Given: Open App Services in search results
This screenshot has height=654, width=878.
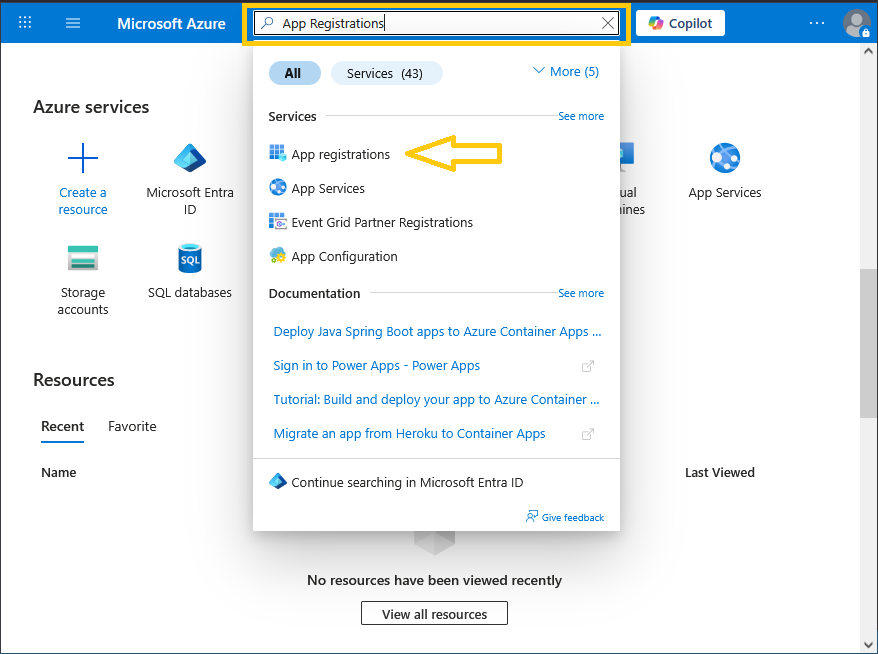Looking at the screenshot, I should [328, 188].
